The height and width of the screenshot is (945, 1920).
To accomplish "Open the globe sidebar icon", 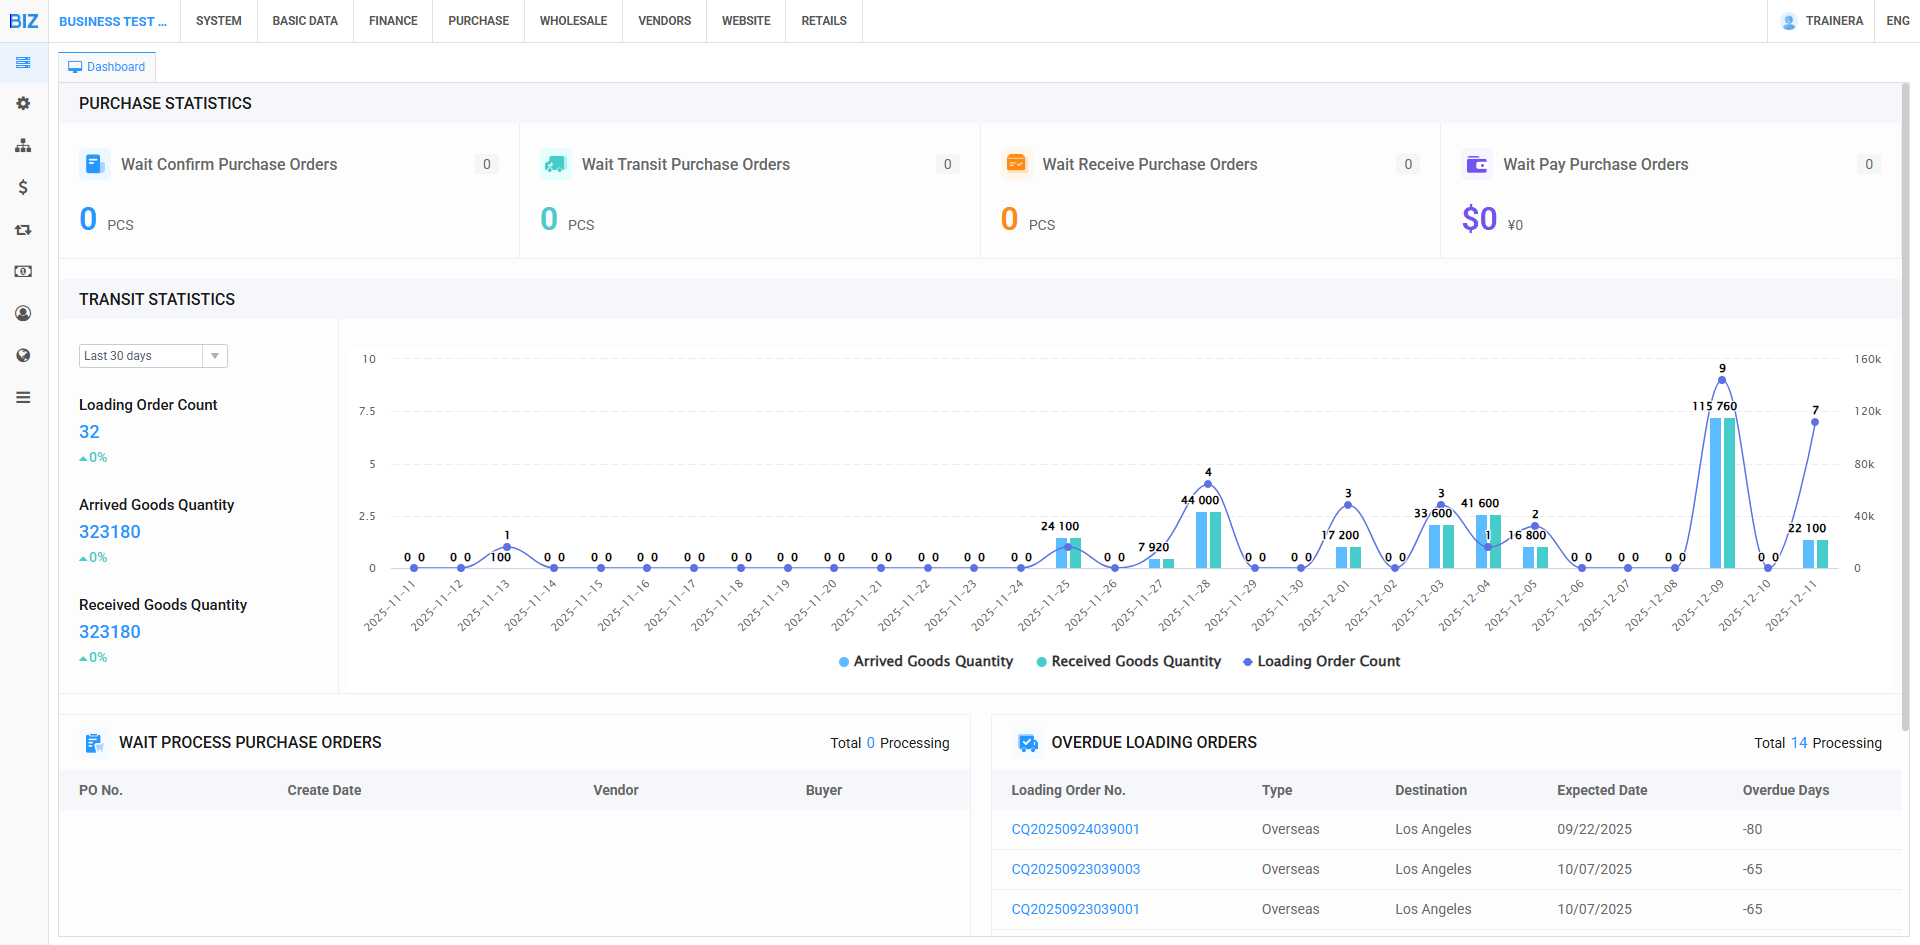I will point(23,356).
